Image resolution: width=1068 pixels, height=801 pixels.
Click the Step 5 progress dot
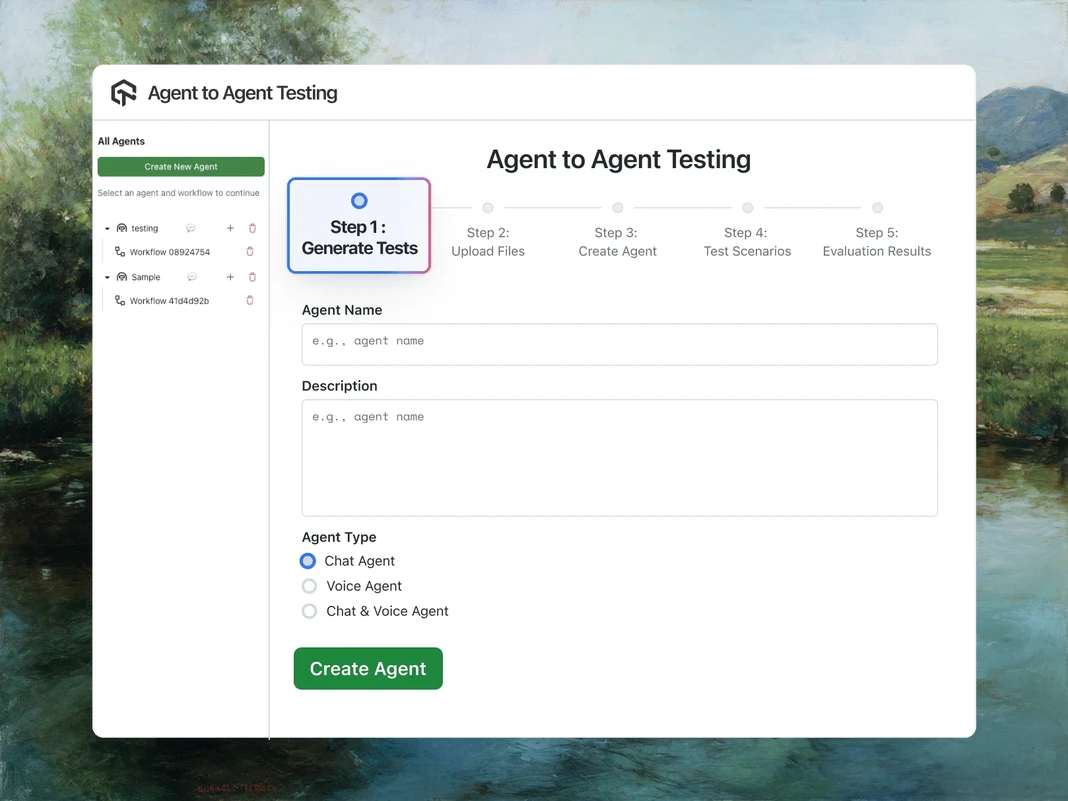pyautogui.click(x=877, y=208)
